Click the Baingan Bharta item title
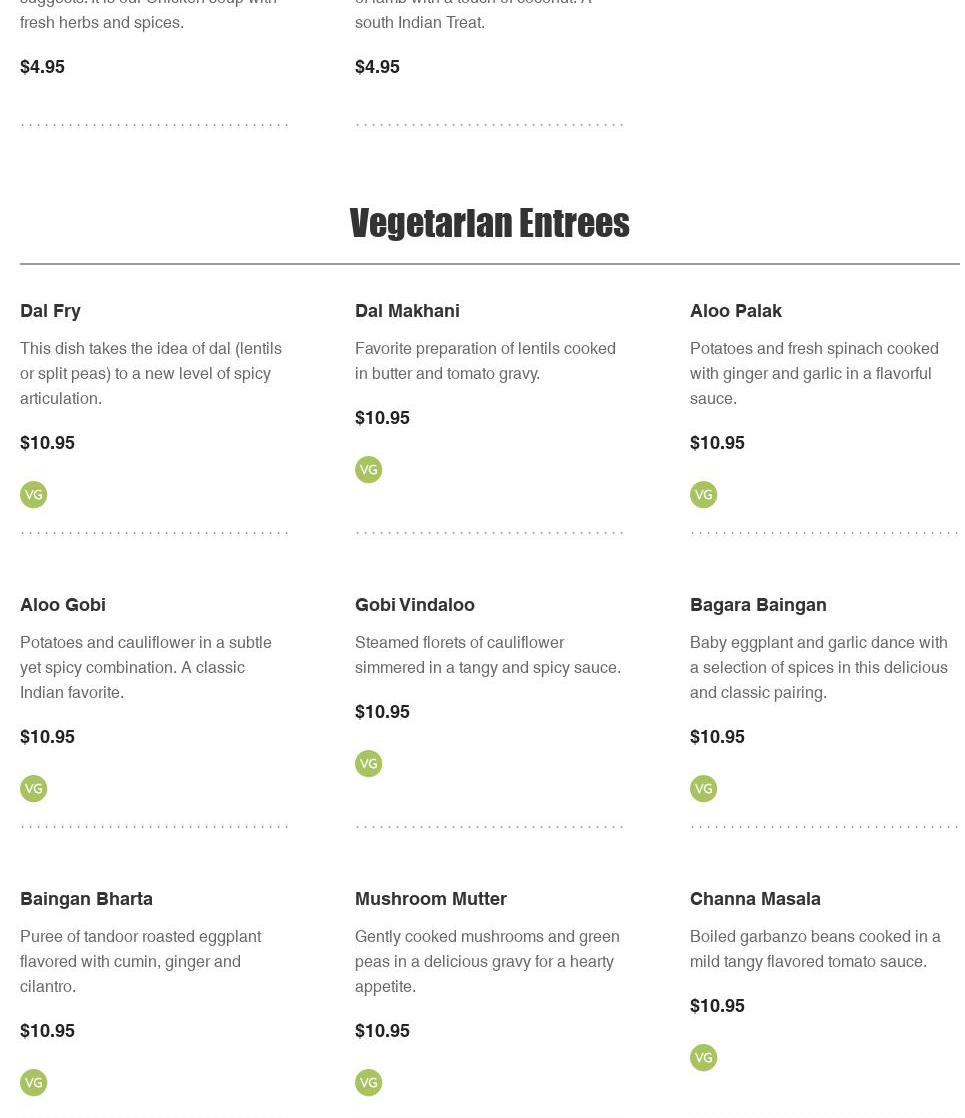Viewport: 965px width, 1118px height. (86, 899)
